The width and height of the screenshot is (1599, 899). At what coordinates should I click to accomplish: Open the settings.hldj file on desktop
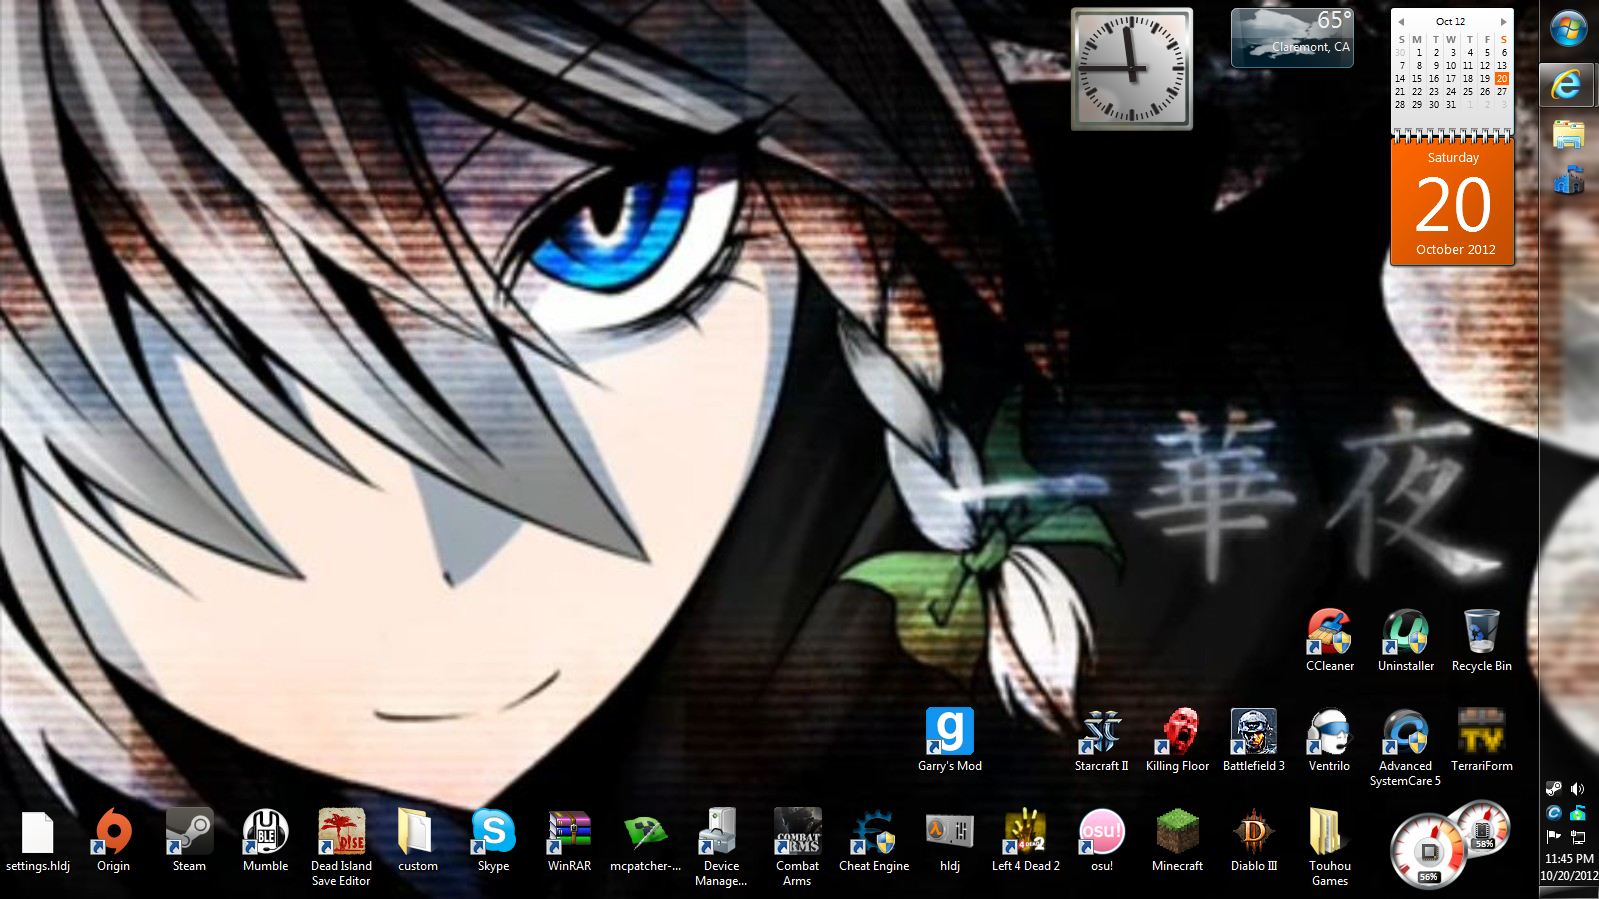[38, 841]
